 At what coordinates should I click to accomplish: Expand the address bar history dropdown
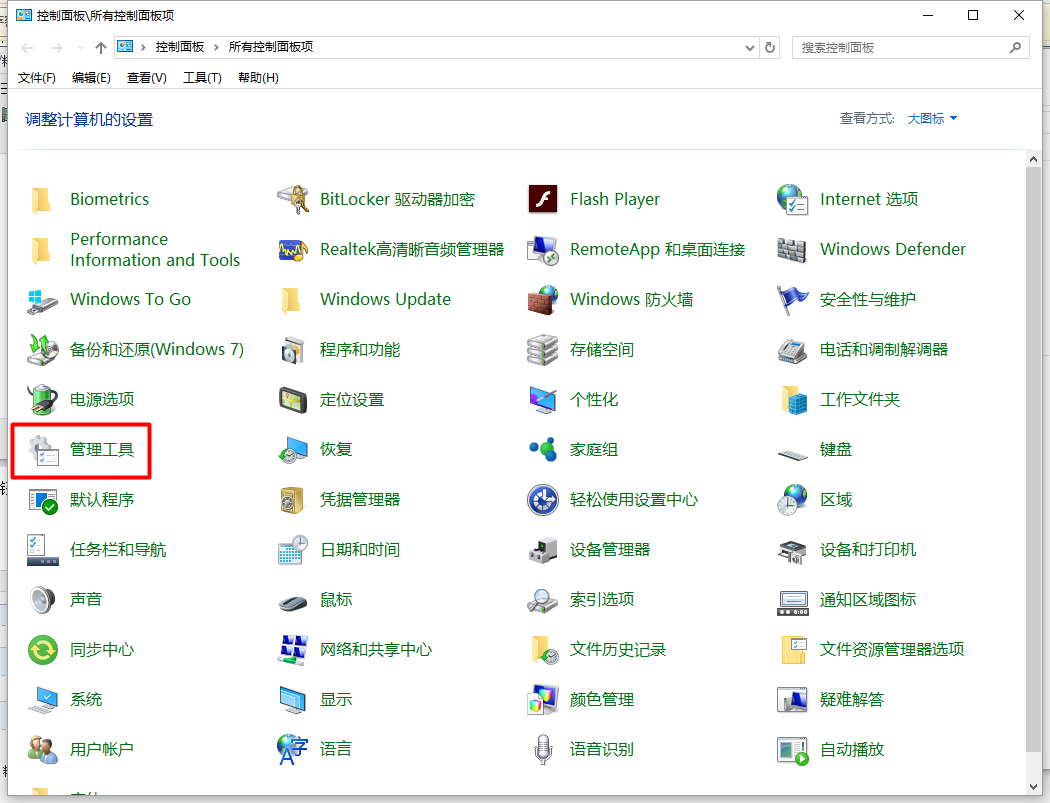point(749,46)
